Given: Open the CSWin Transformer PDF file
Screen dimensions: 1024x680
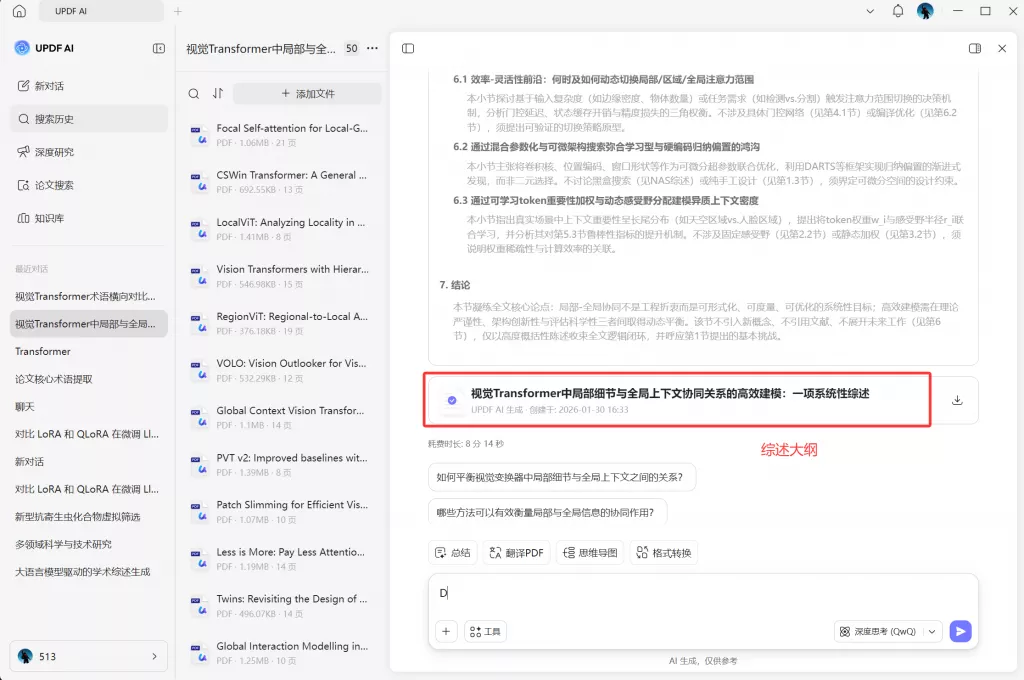Looking at the screenshot, I should pos(290,175).
